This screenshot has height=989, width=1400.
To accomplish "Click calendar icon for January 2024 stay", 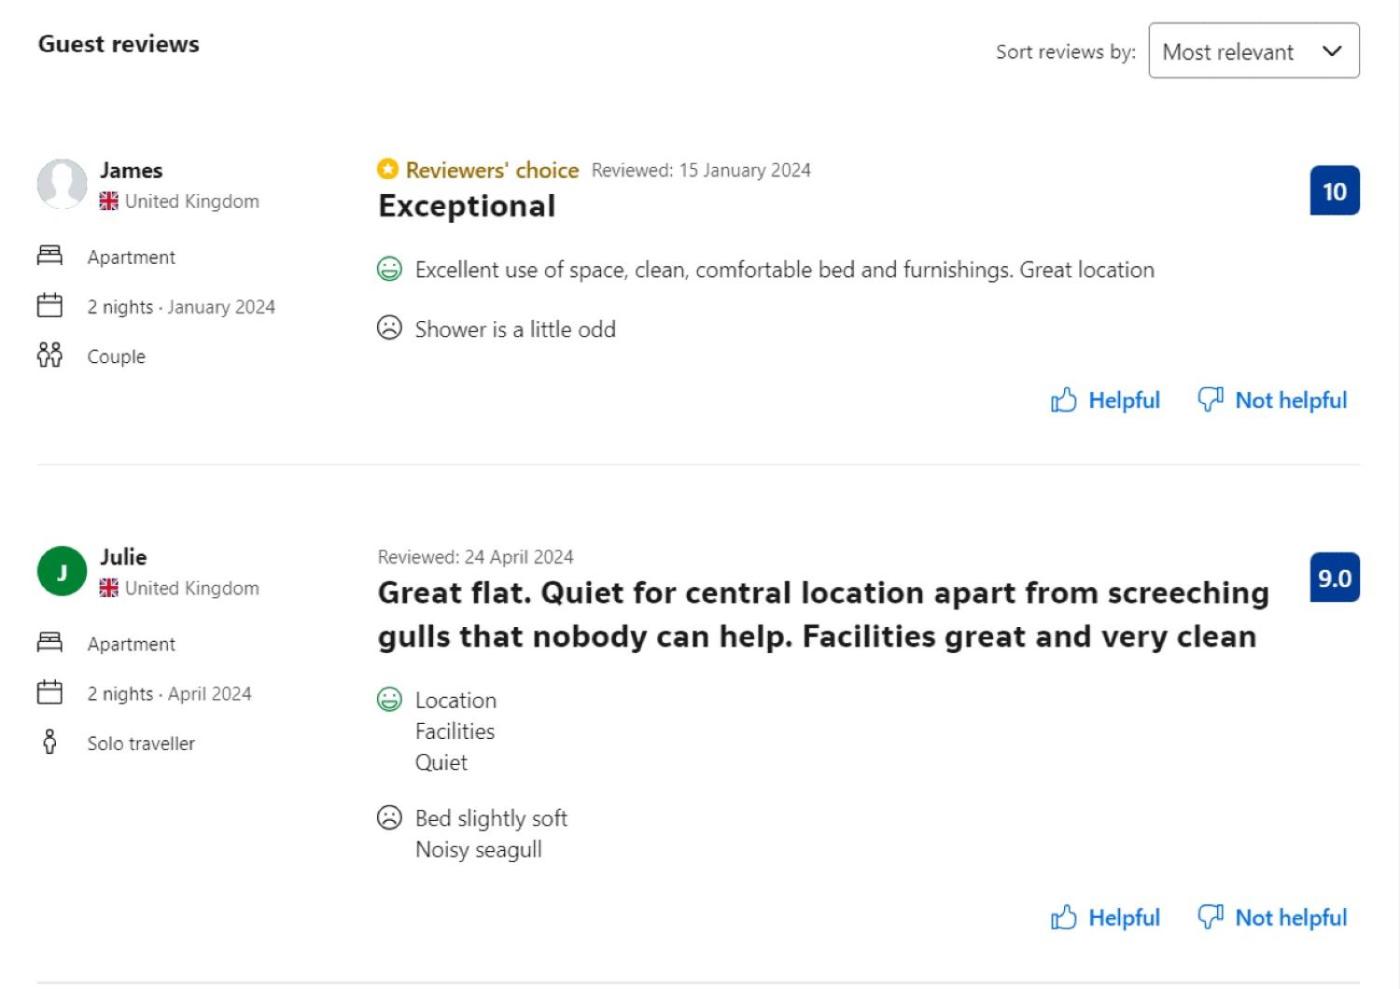I will pyautogui.click(x=49, y=306).
